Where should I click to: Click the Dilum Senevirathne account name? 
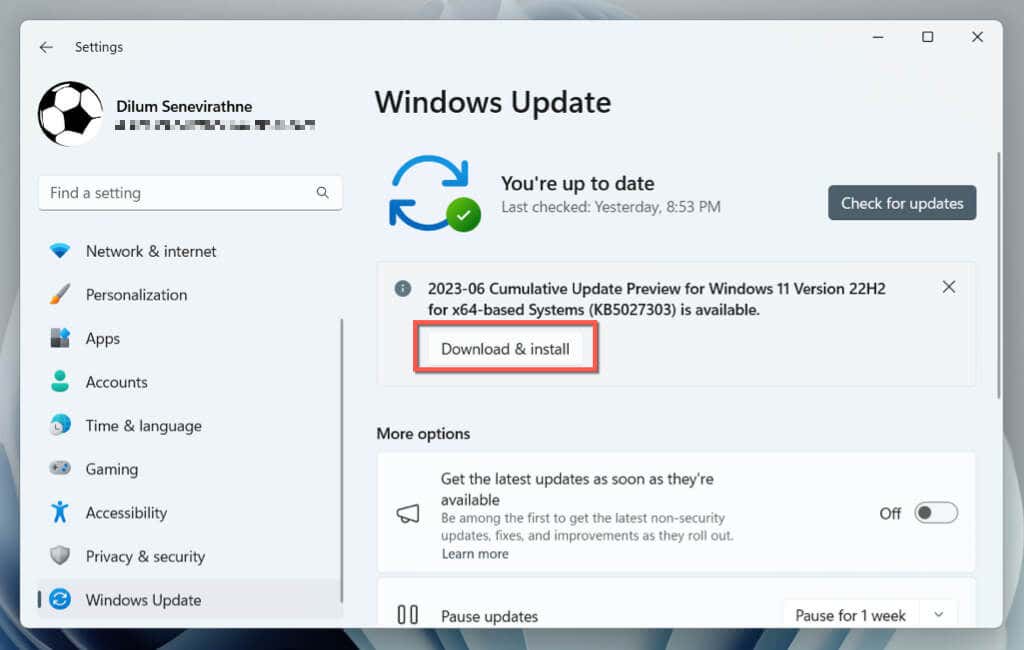pyautogui.click(x=184, y=106)
